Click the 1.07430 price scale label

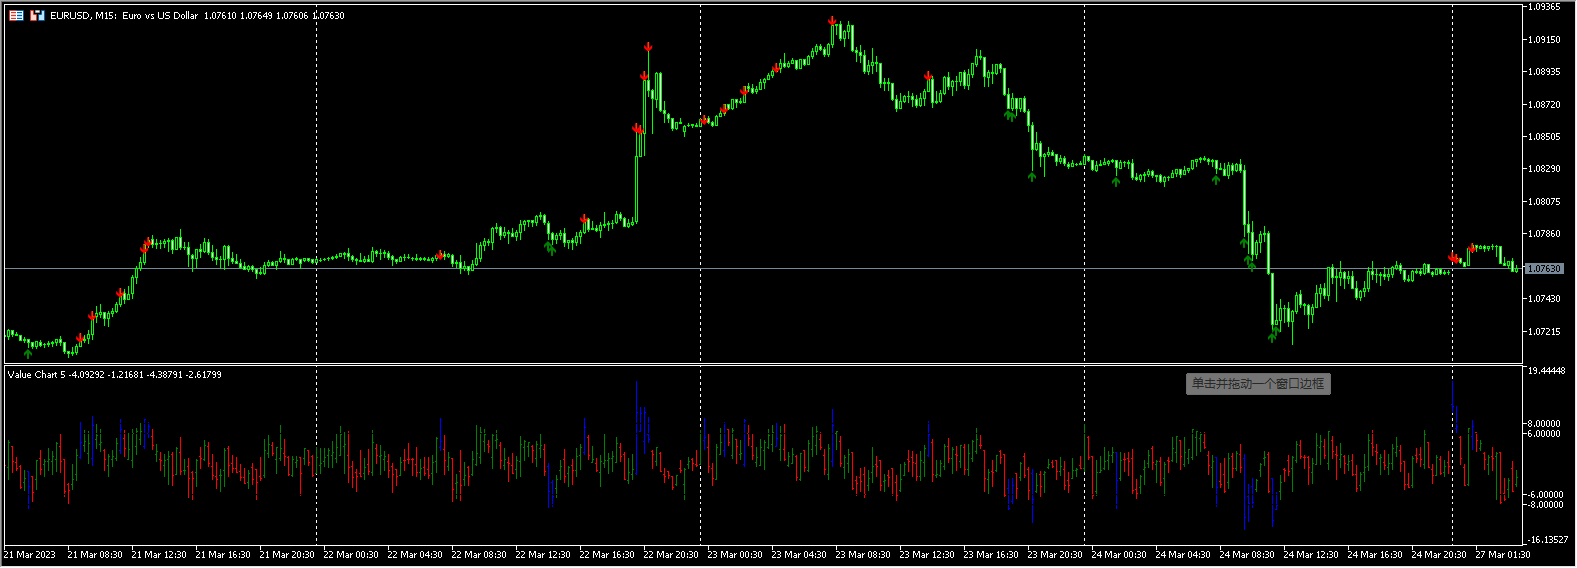1544,299
